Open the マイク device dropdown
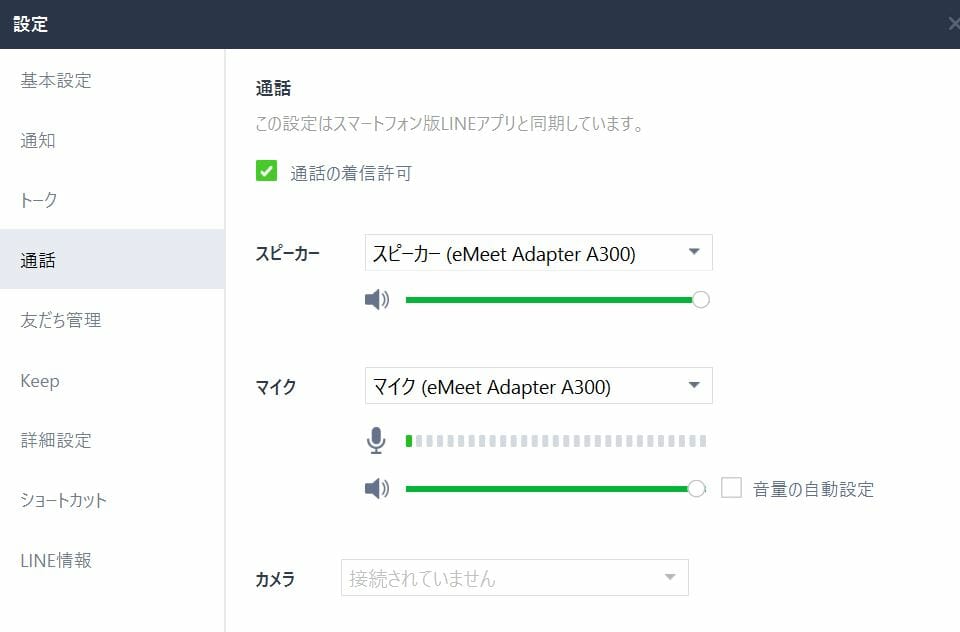The height and width of the screenshot is (632, 960). click(538, 386)
